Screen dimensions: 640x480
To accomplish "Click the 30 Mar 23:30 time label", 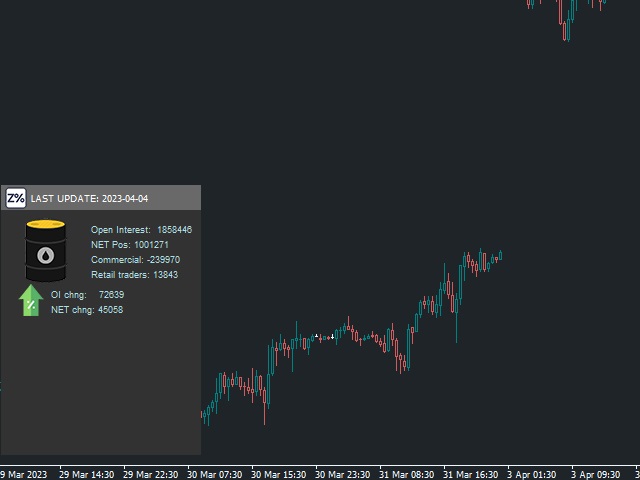I will tap(343, 475).
